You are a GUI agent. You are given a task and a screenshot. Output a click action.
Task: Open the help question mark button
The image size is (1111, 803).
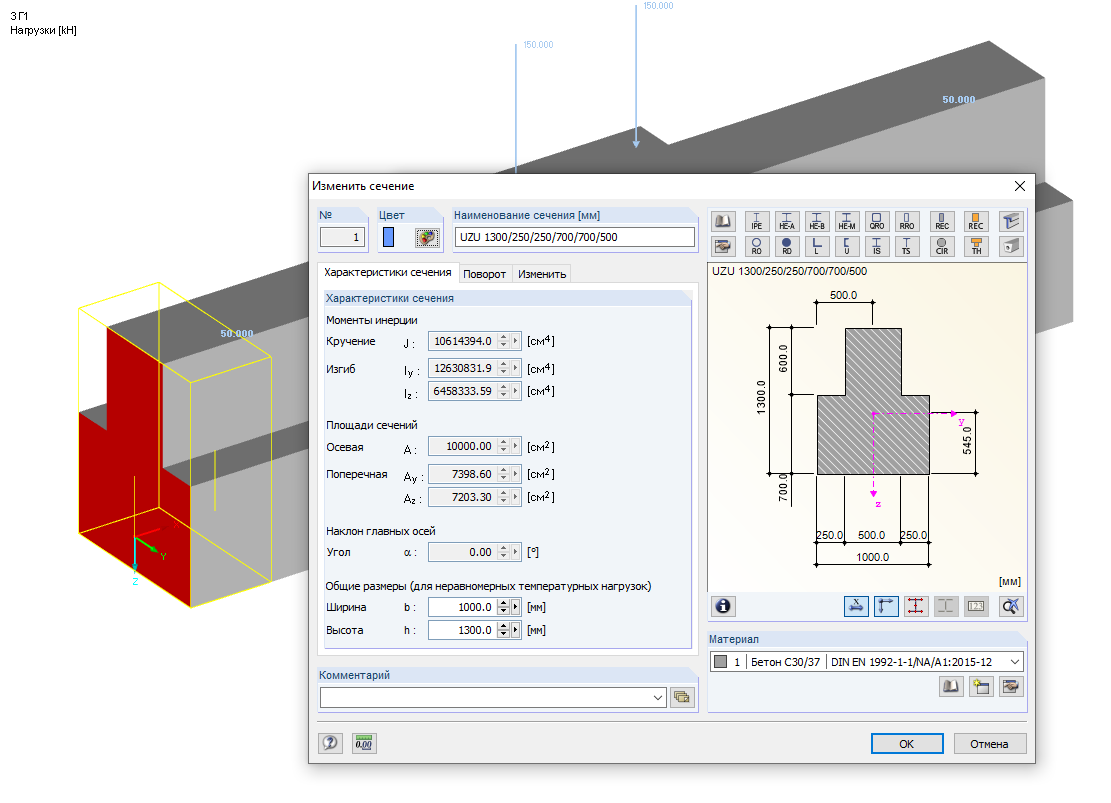point(330,743)
